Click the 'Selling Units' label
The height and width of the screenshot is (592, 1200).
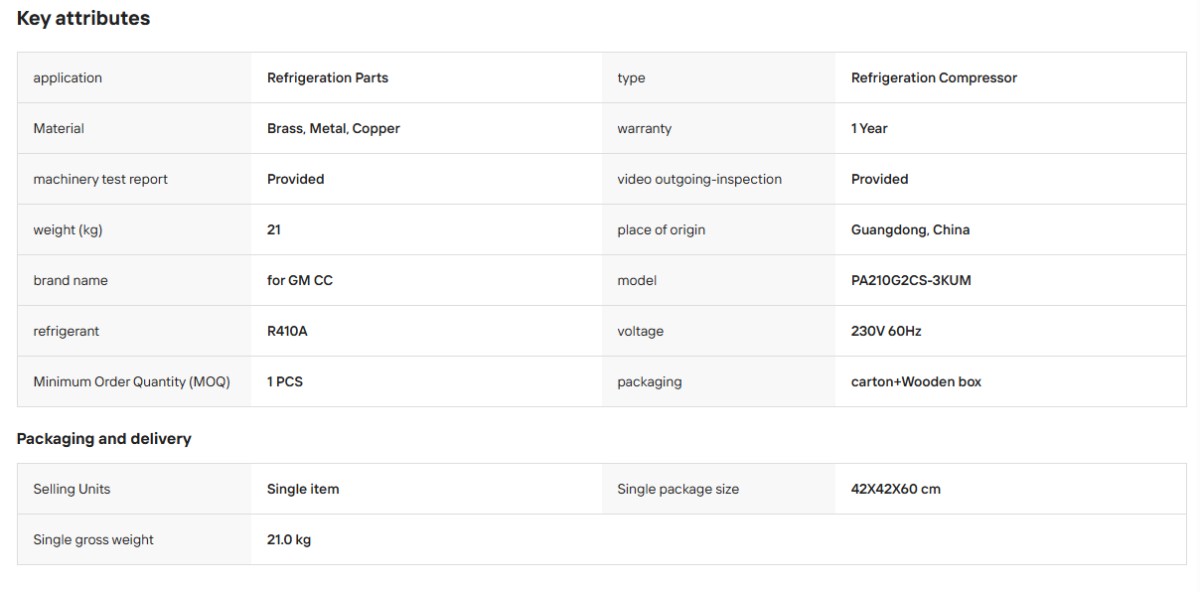(x=72, y=489)
